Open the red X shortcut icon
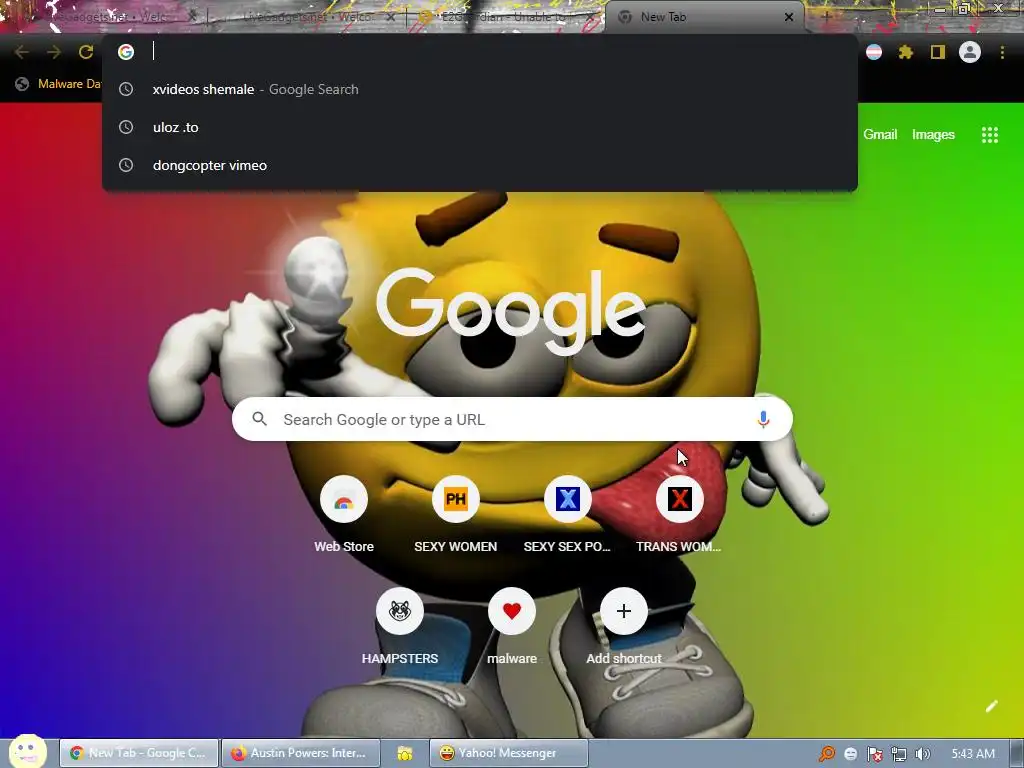The height and width of the screenshot is (768, 1024). pos(680,500)
